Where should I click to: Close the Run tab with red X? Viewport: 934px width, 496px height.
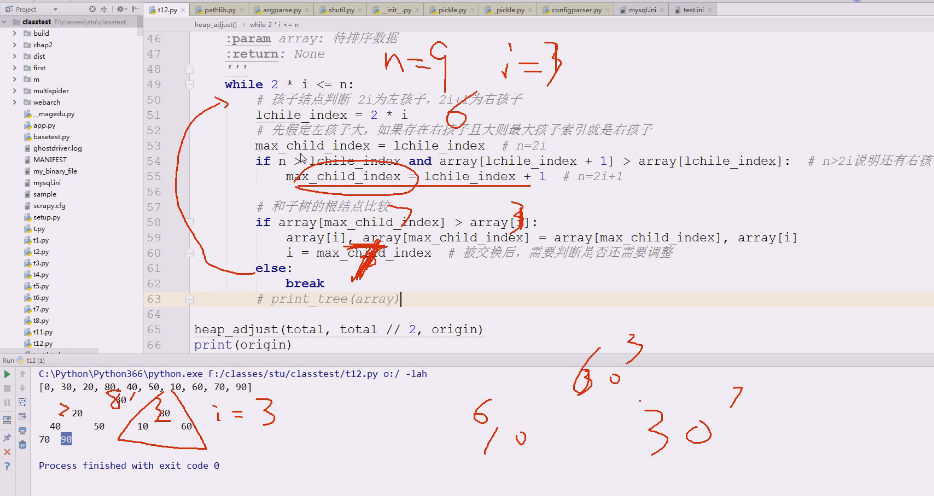[x=7, y=452]
